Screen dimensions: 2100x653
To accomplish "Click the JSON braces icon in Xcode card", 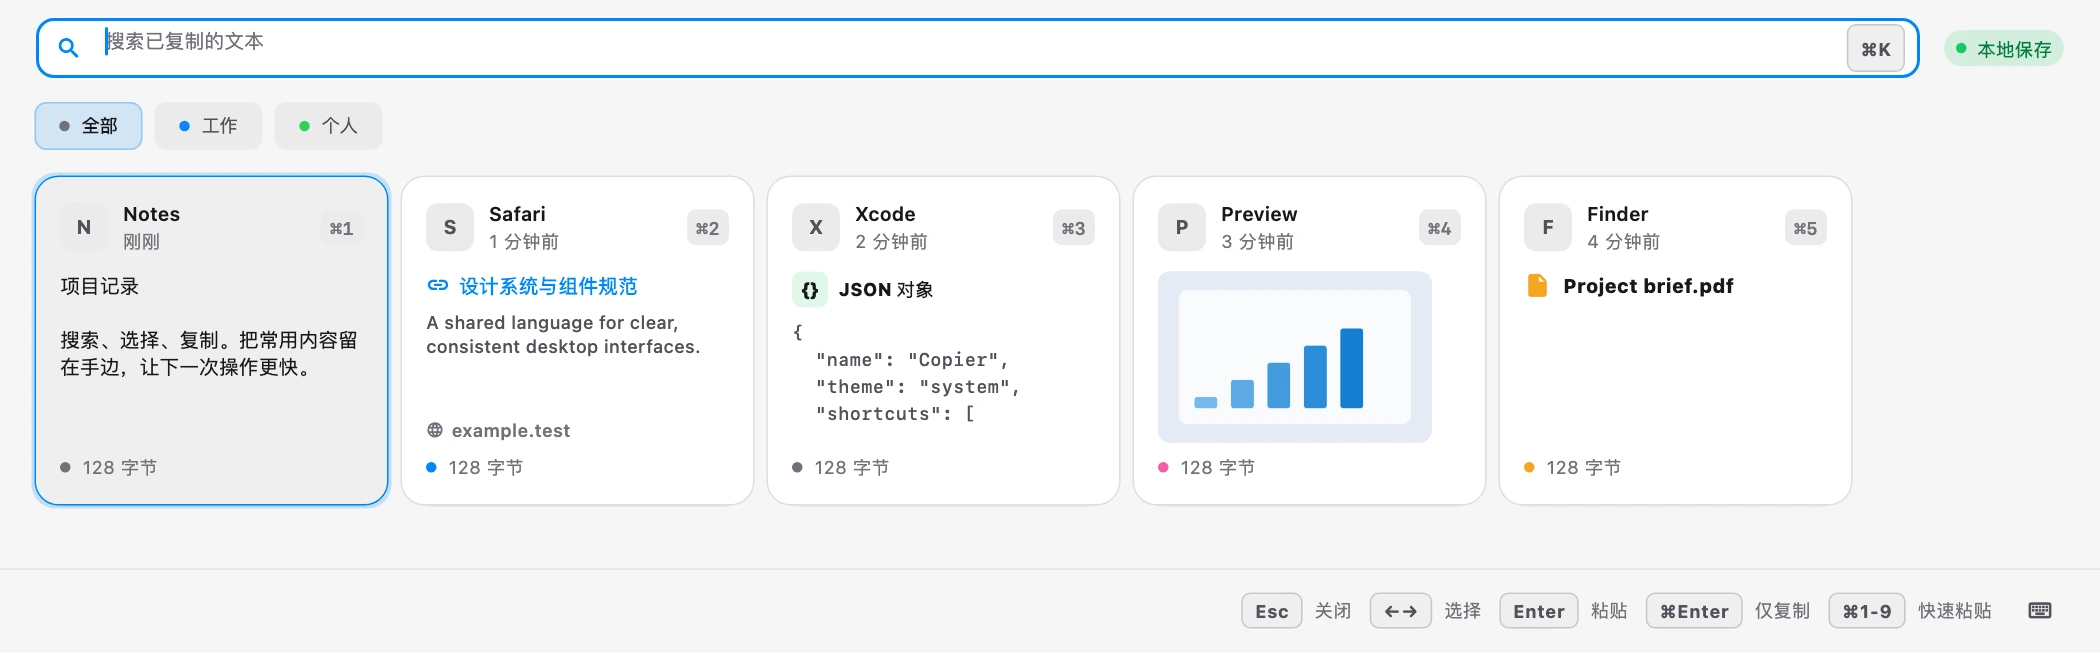I will coord(810,289).
